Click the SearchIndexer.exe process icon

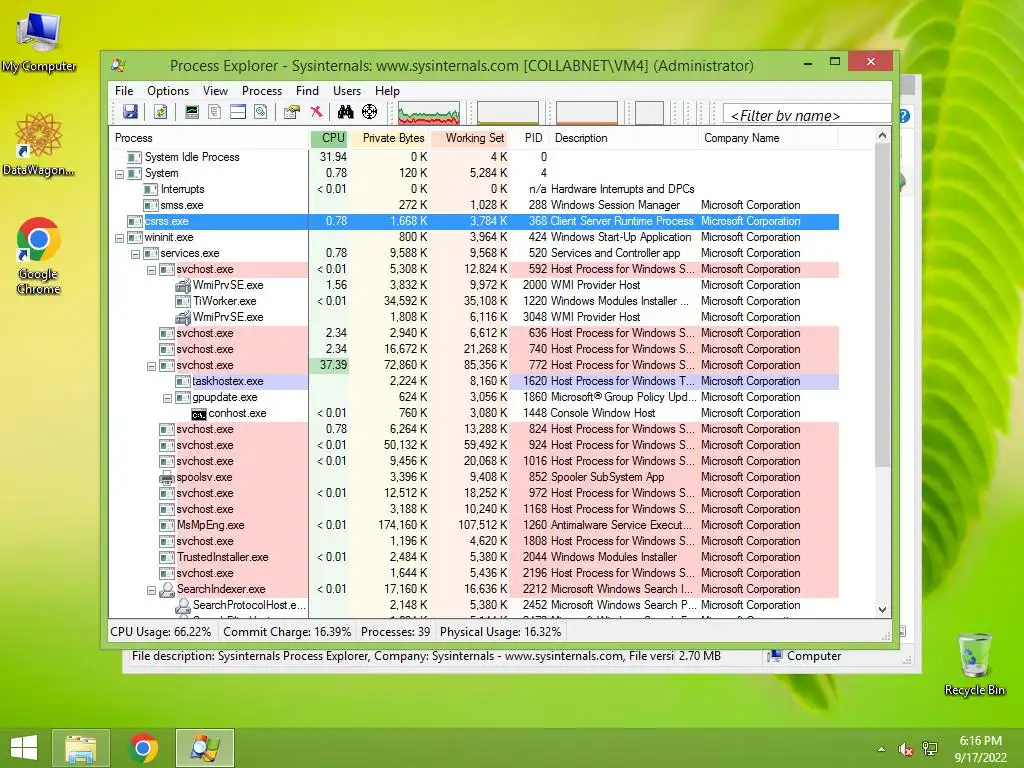point(167,589)
